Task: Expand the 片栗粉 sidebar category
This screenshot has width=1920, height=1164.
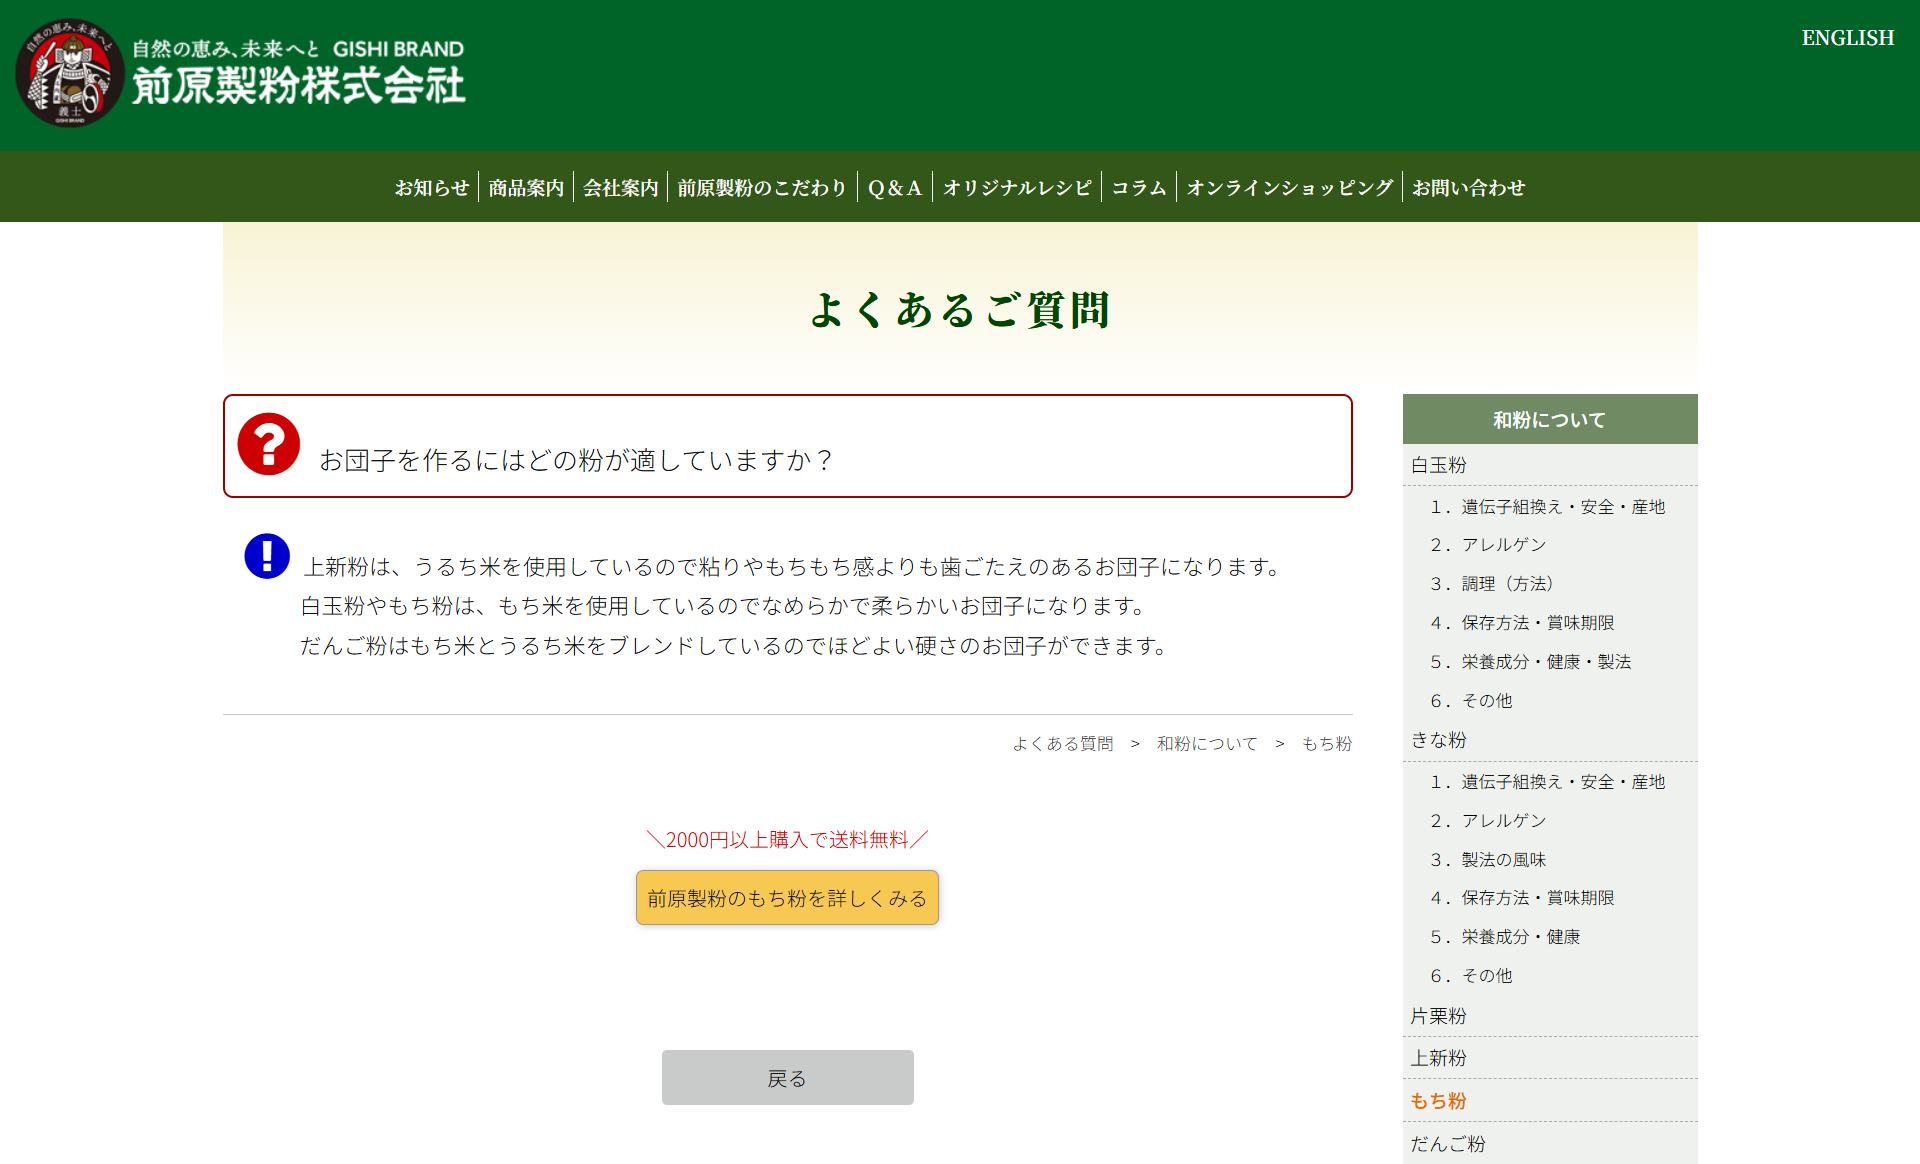Action: pos(1438,1016)
